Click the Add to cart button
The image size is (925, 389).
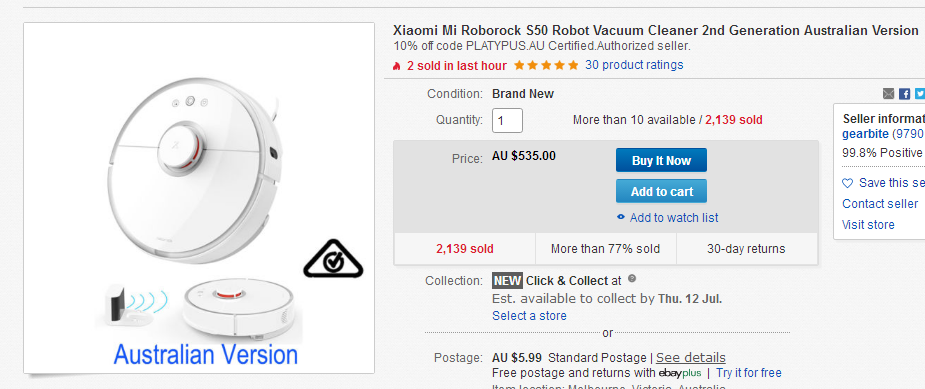click(x=661, y=191)
